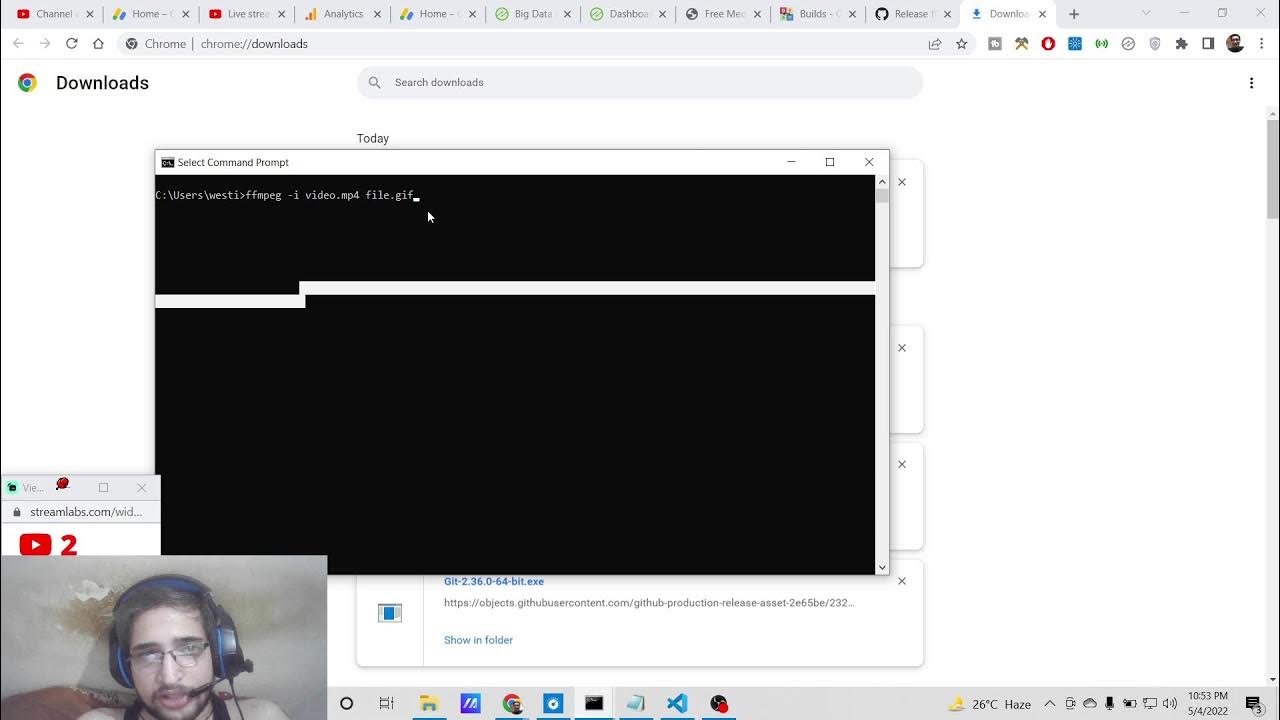Switch to the Analytics tab
The height and width of the screenshot is (720, 1280).
pyautogui.click(x=343, y=14)
